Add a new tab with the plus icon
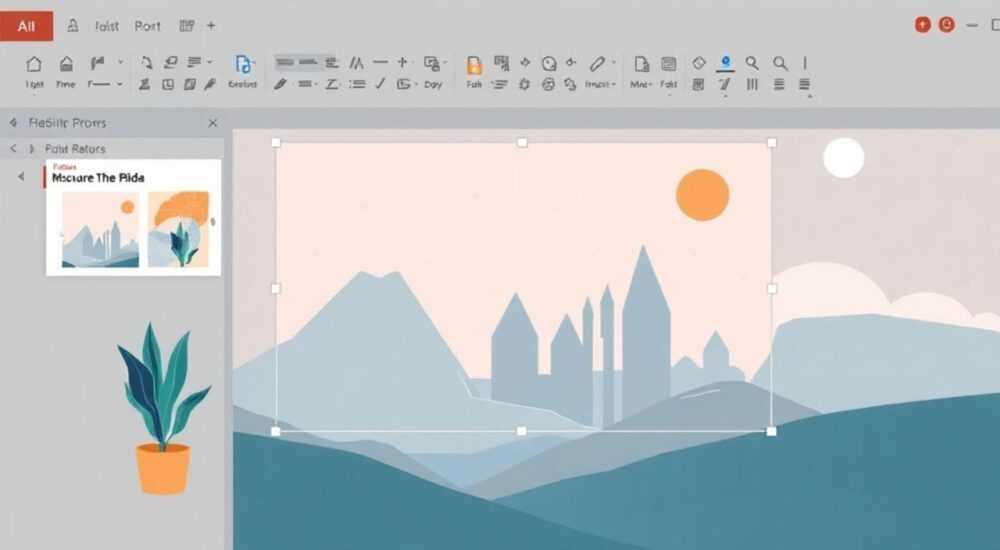The image size is (1000, 550). click(x=211, y=26)
